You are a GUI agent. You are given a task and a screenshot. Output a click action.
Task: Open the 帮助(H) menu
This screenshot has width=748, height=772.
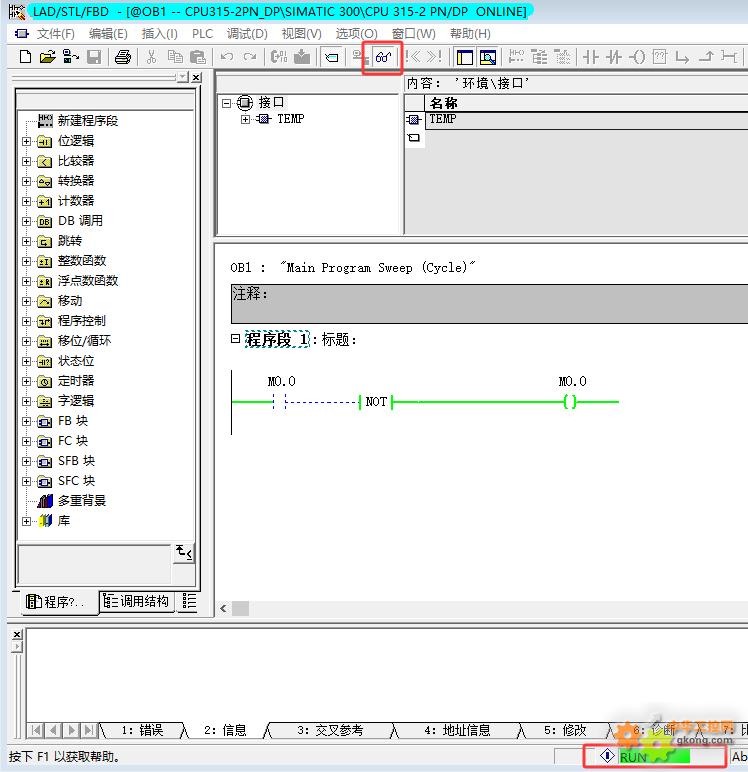470,34
